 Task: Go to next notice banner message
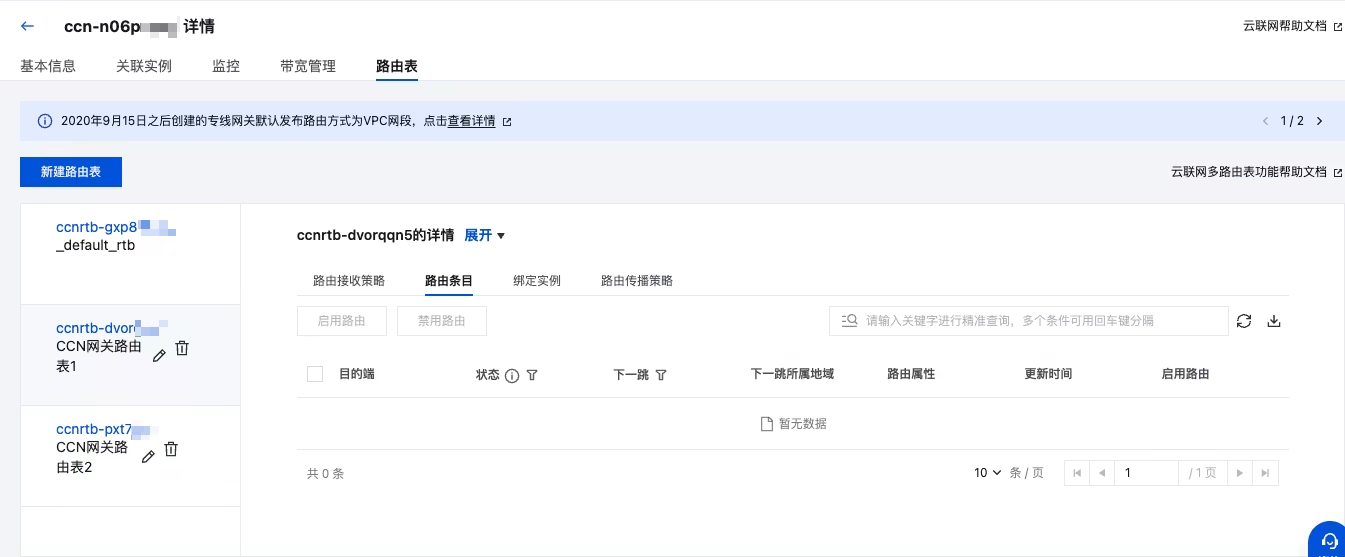(x=1319, y=121)
